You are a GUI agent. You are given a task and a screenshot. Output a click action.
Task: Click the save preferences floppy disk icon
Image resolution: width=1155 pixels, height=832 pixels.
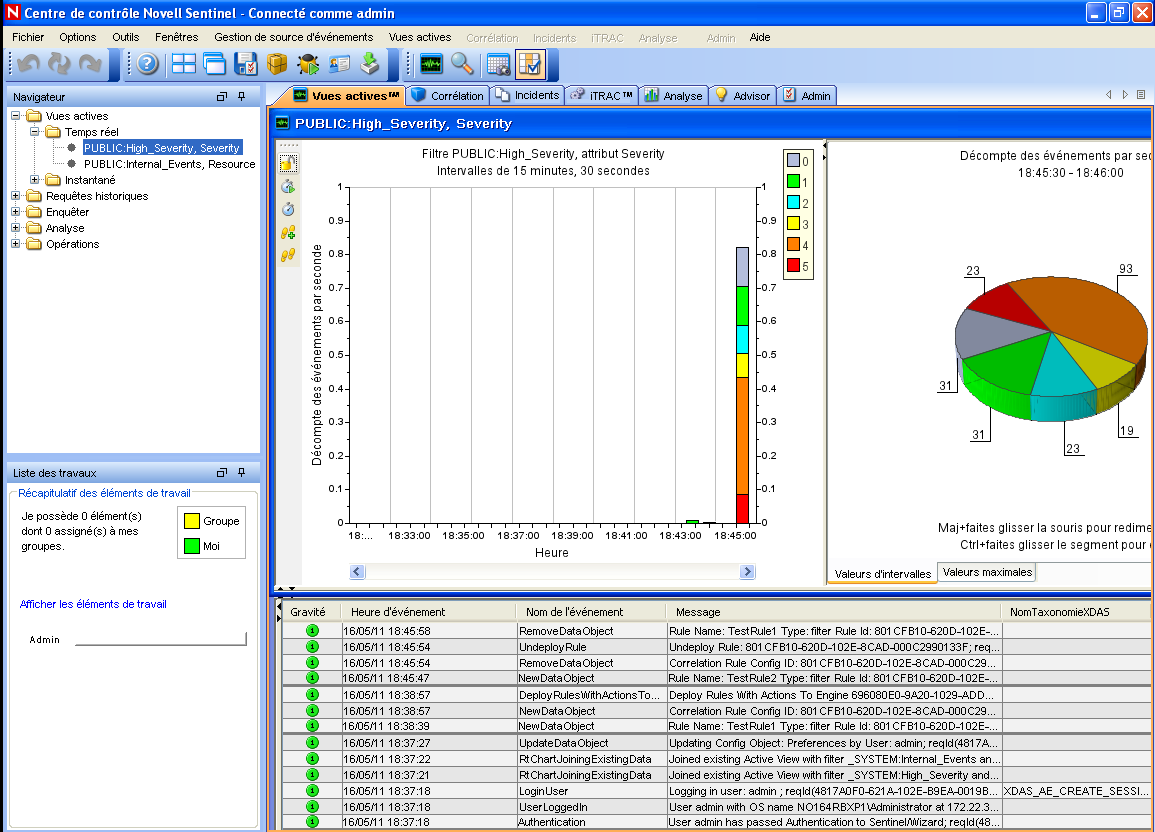245,65
